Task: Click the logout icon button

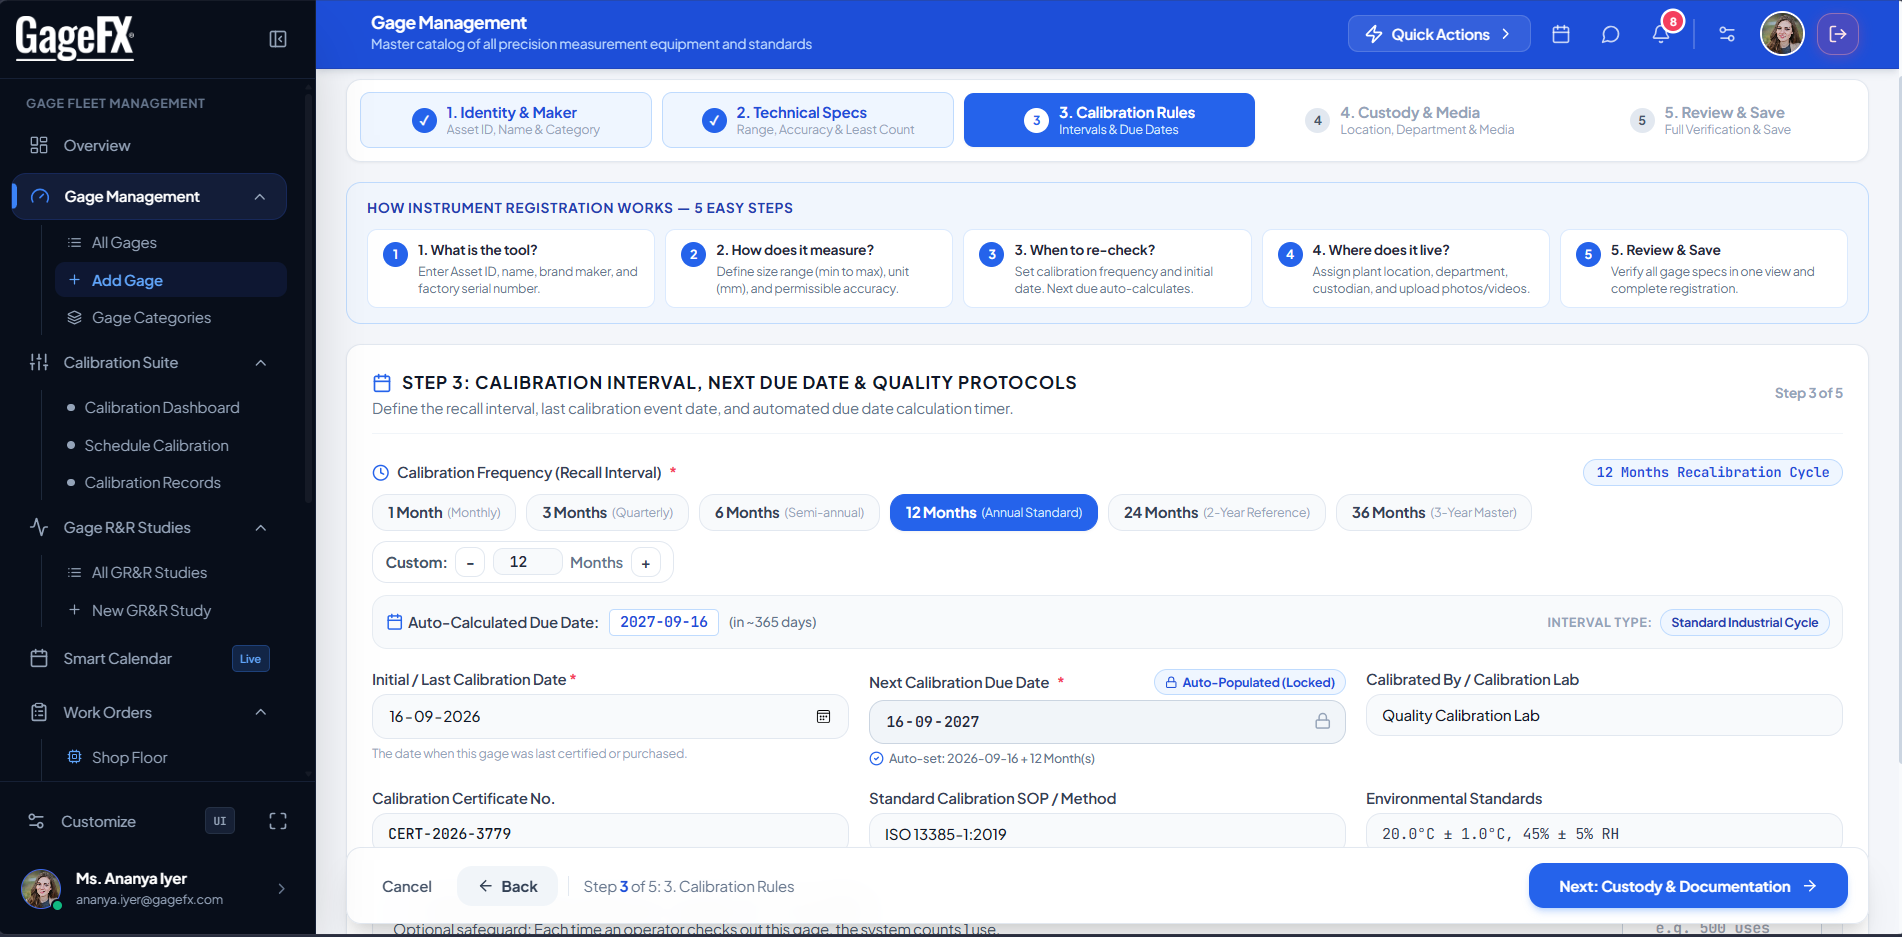Action: pyautogui.click(x=1838, y=34)
